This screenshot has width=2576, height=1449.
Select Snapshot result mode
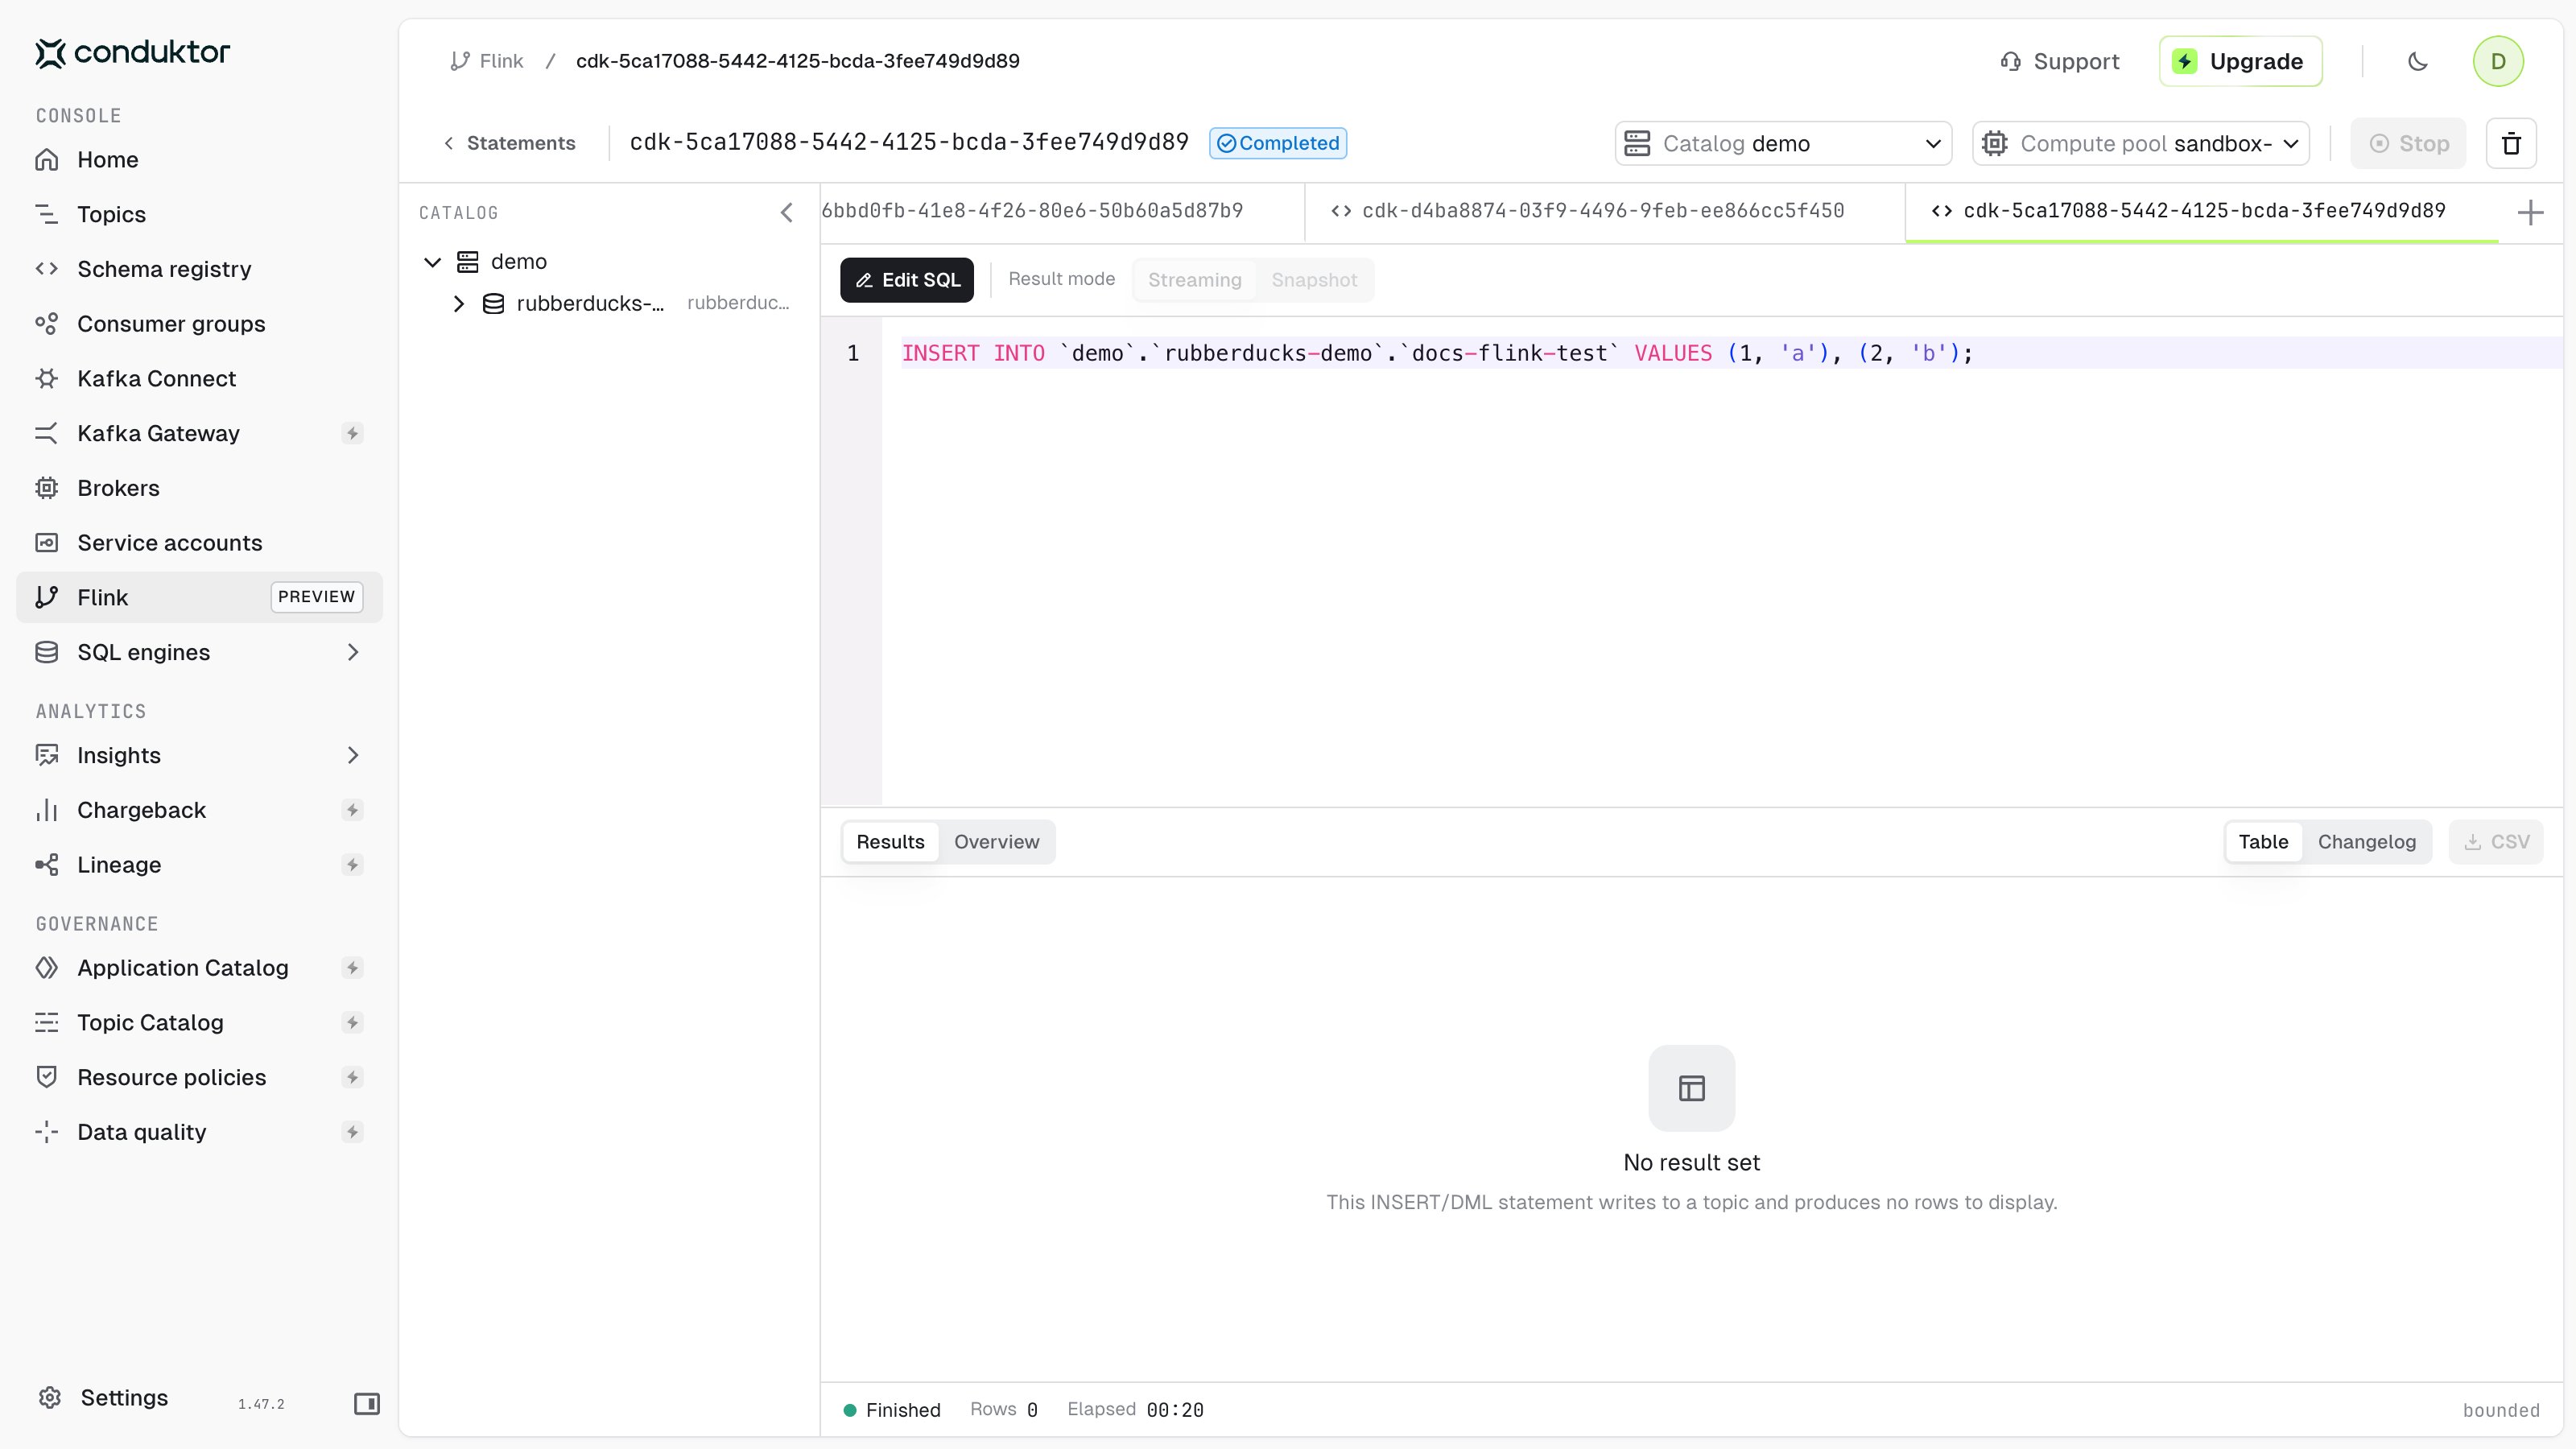pyautogui.click(x=1314, y=280)
